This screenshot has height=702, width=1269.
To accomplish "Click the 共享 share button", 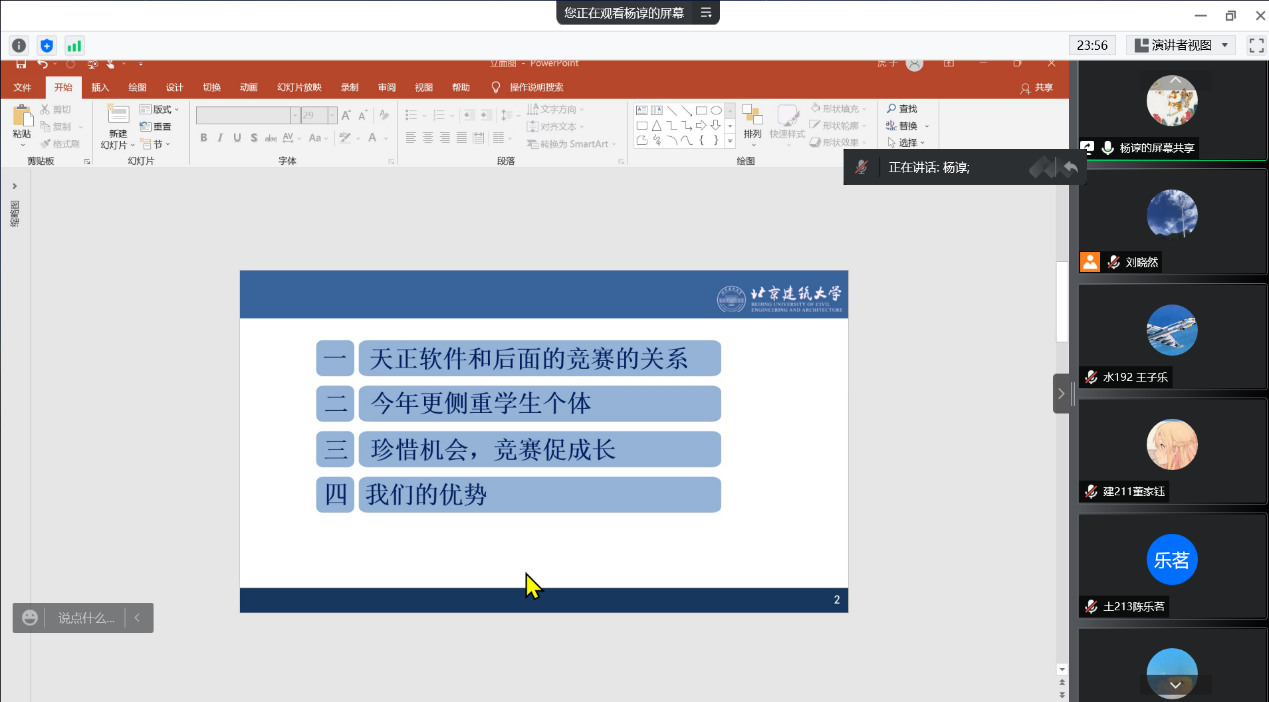I will (1036, 87).
